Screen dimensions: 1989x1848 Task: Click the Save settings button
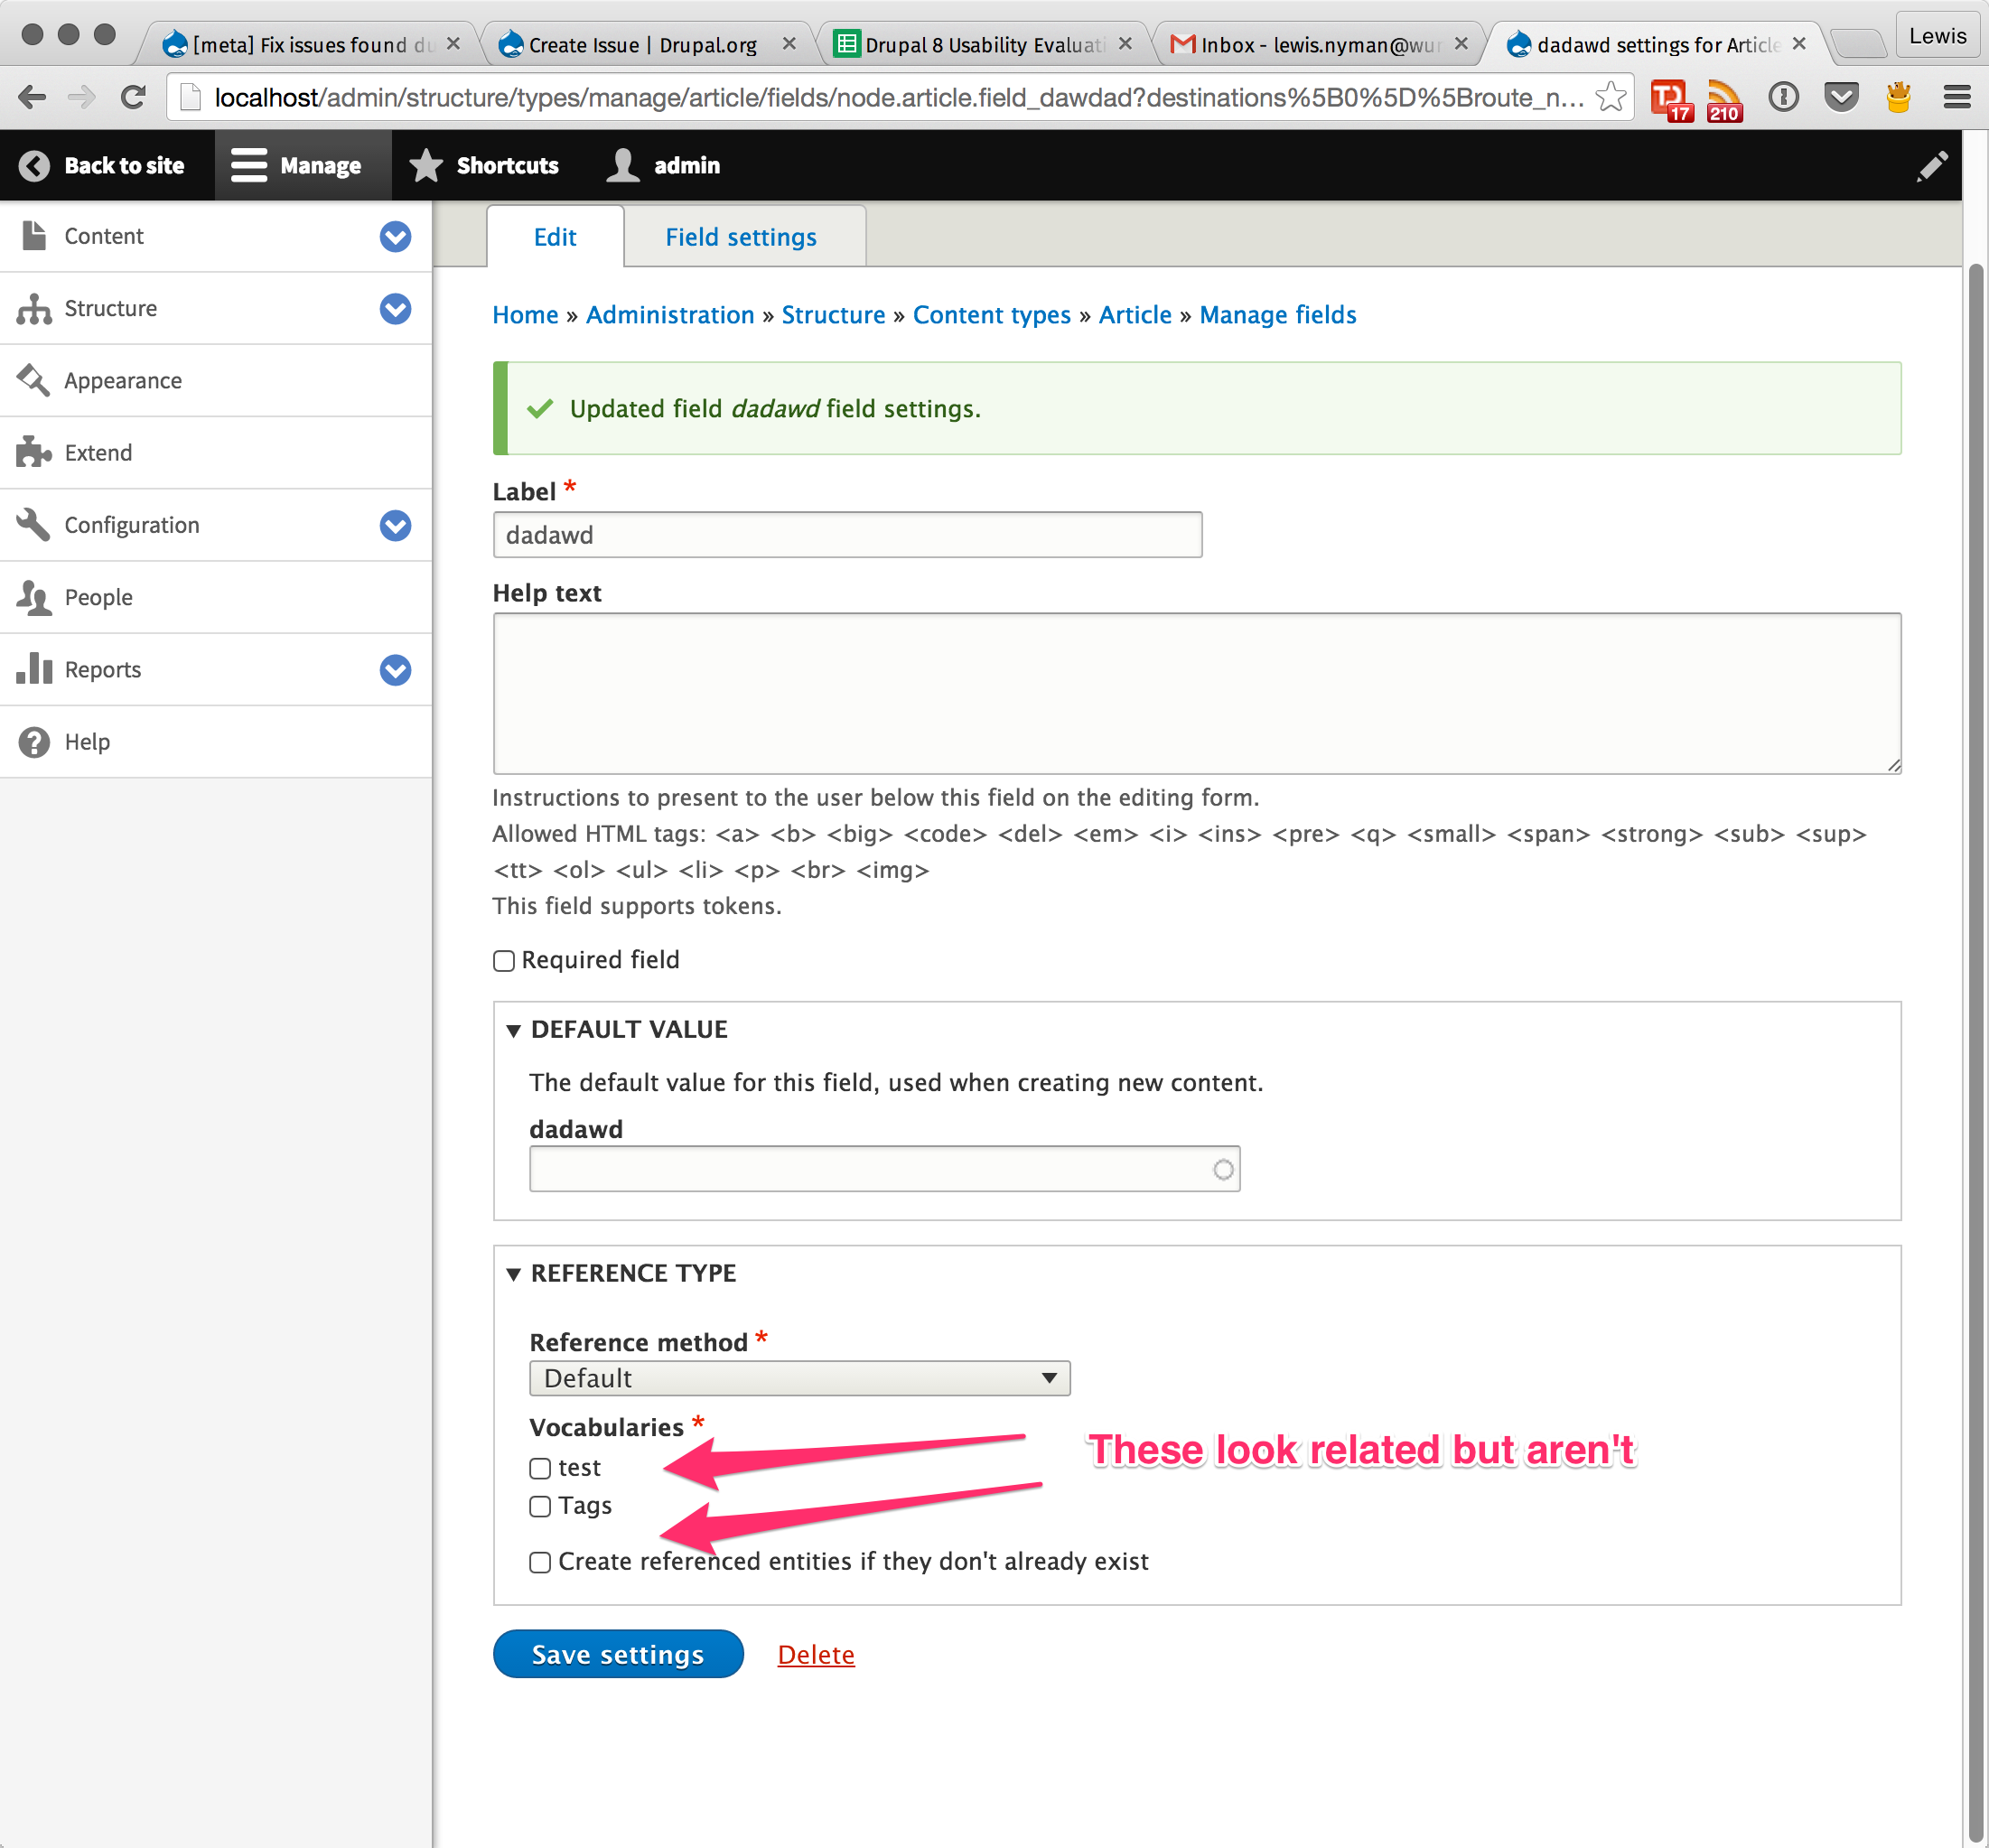[x=617, y=1654]
